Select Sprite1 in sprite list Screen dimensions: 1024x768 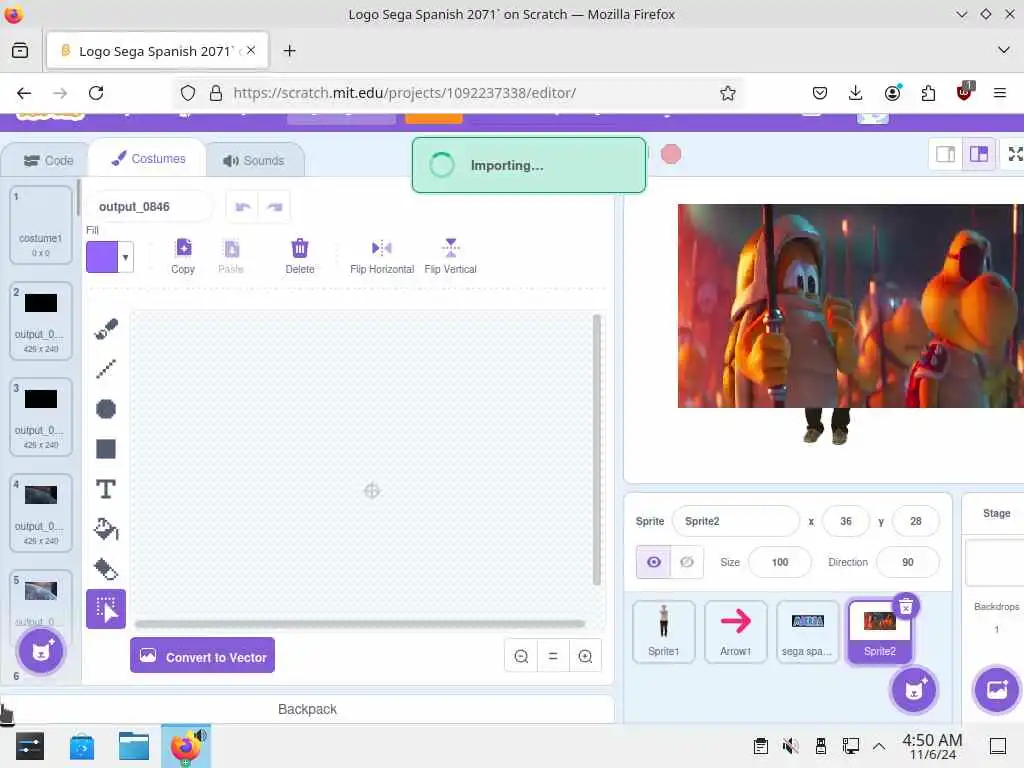[x=664, y=632]
